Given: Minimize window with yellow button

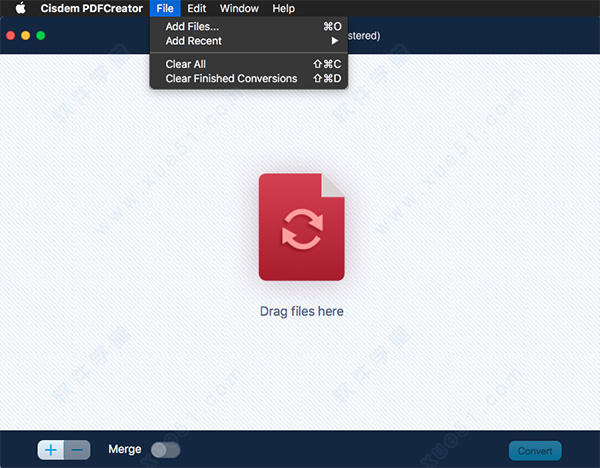Looking at the screenshot, I should tap(26, 36).
